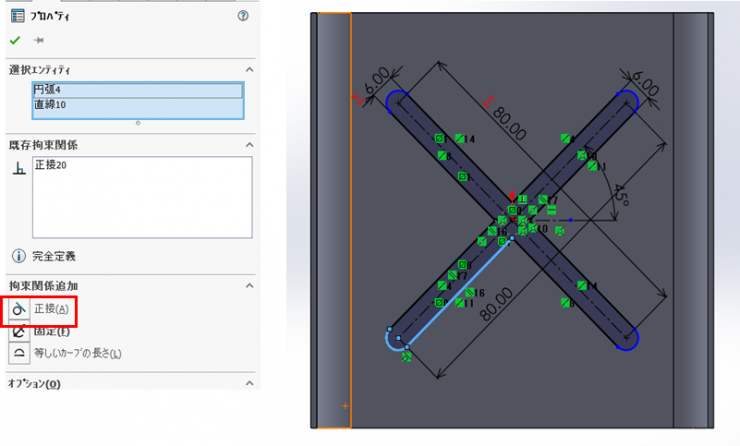Image resolution: width=740 pixels, height=446 pixels.
Task: Select 直線10 in the entity list
Action: tap(137, 105)
